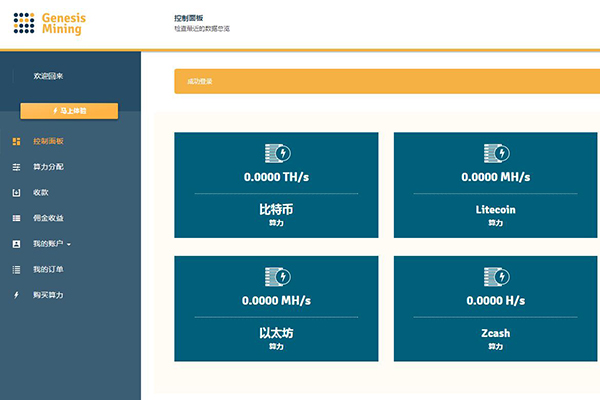600x400 pixels.
Task: Click the 算力分配 sliders icon
Action: pos(16,167)
